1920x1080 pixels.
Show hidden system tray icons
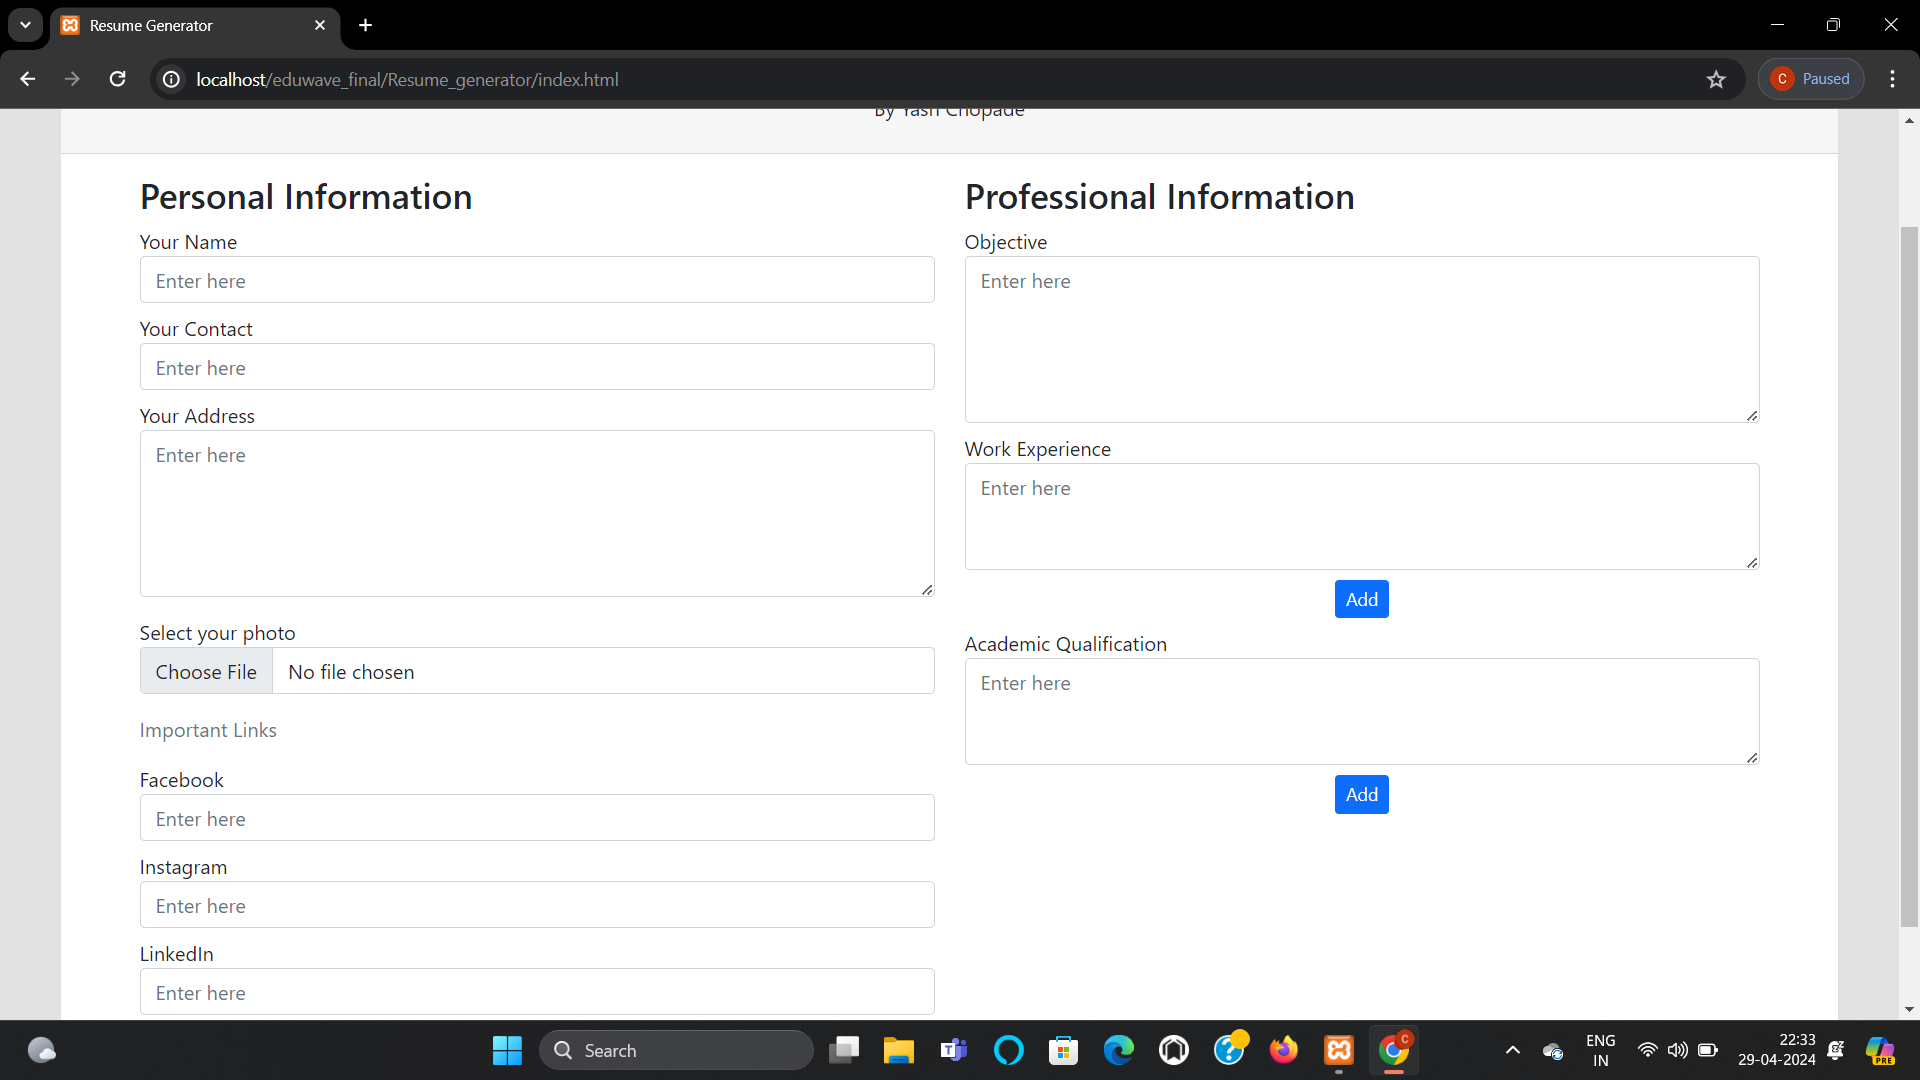coord(1512,1050)
